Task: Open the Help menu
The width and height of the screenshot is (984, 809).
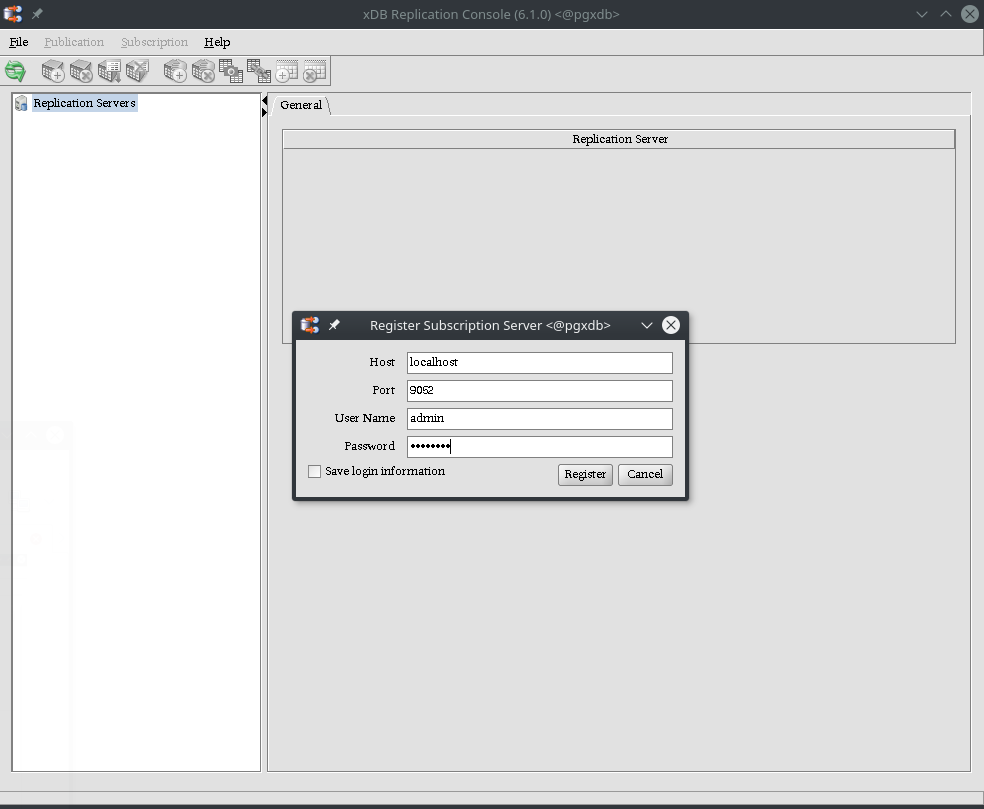Action: (x=217, y=42)
